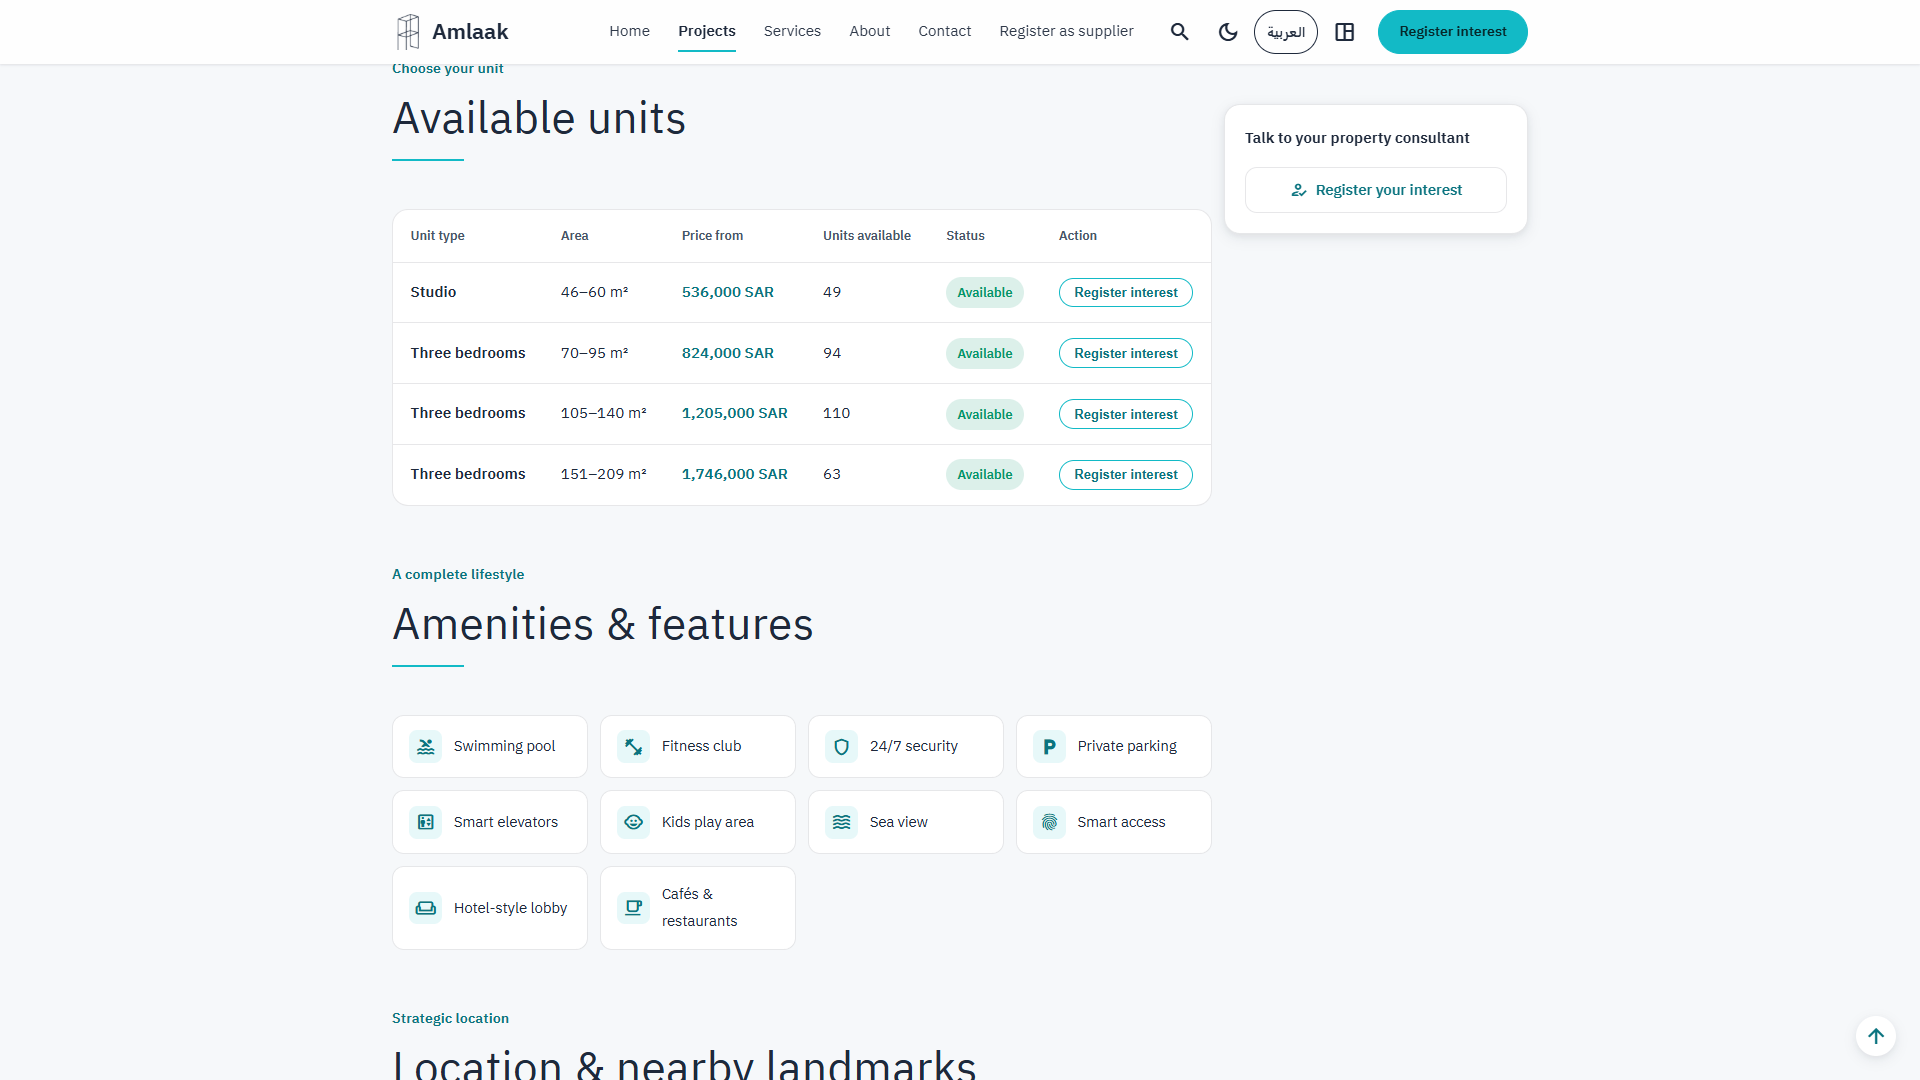Click the Amenities & features heading

[603, 624]
